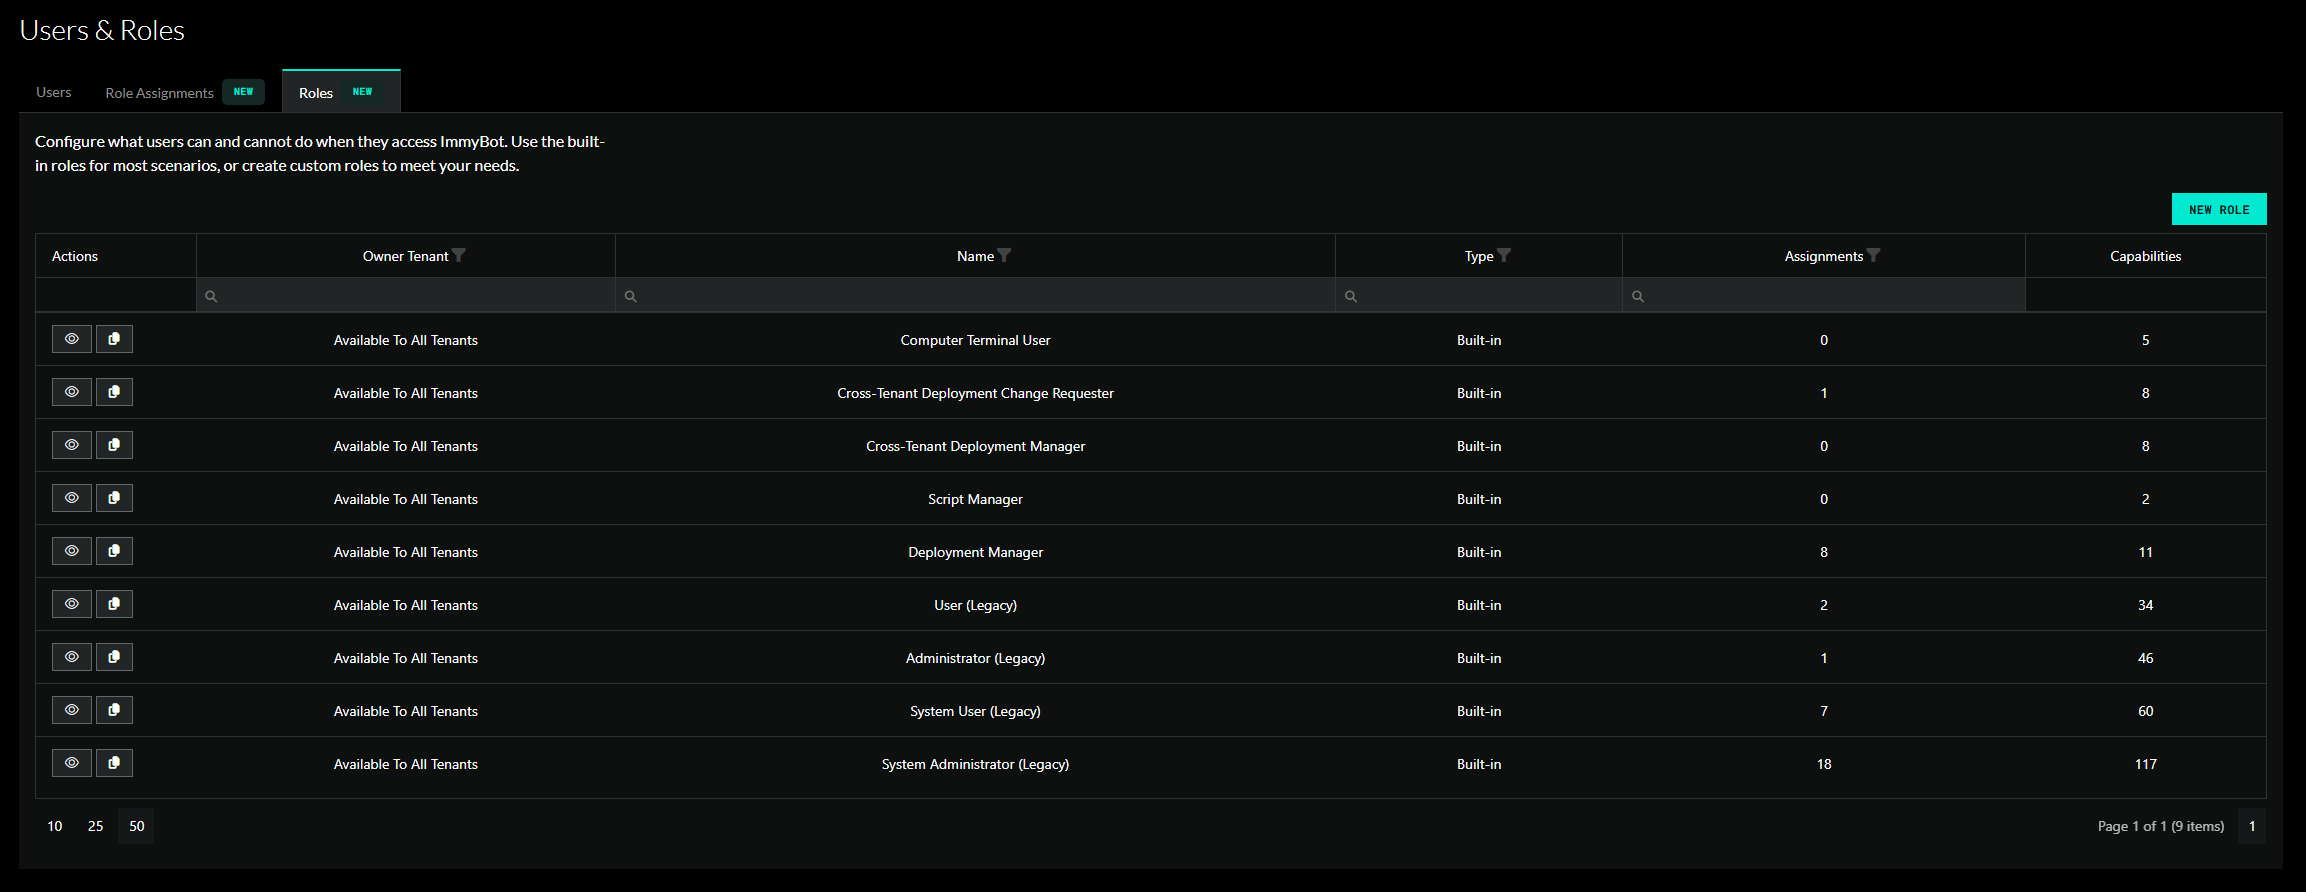
Task: View the System Administrator (Legacy) role
Action: [72, 763]
